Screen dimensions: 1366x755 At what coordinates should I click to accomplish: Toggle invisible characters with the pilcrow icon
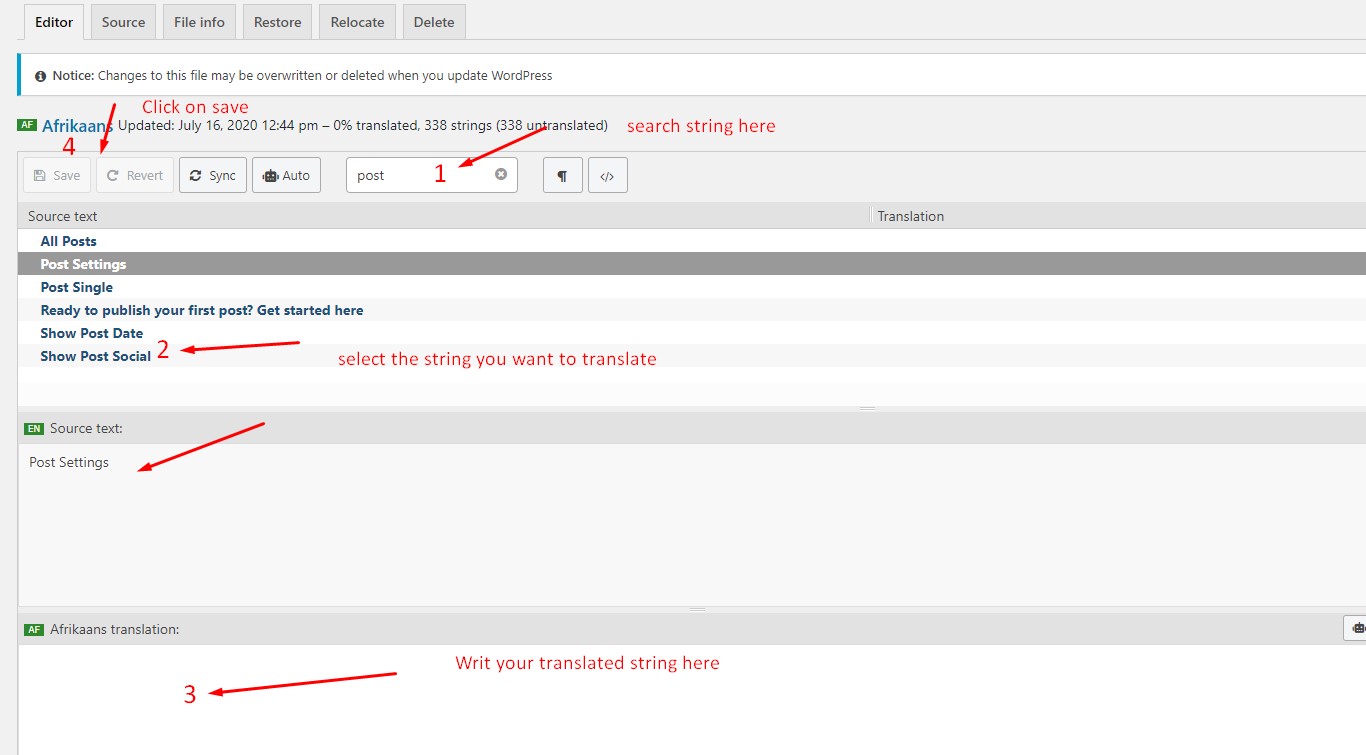(563, 175)
